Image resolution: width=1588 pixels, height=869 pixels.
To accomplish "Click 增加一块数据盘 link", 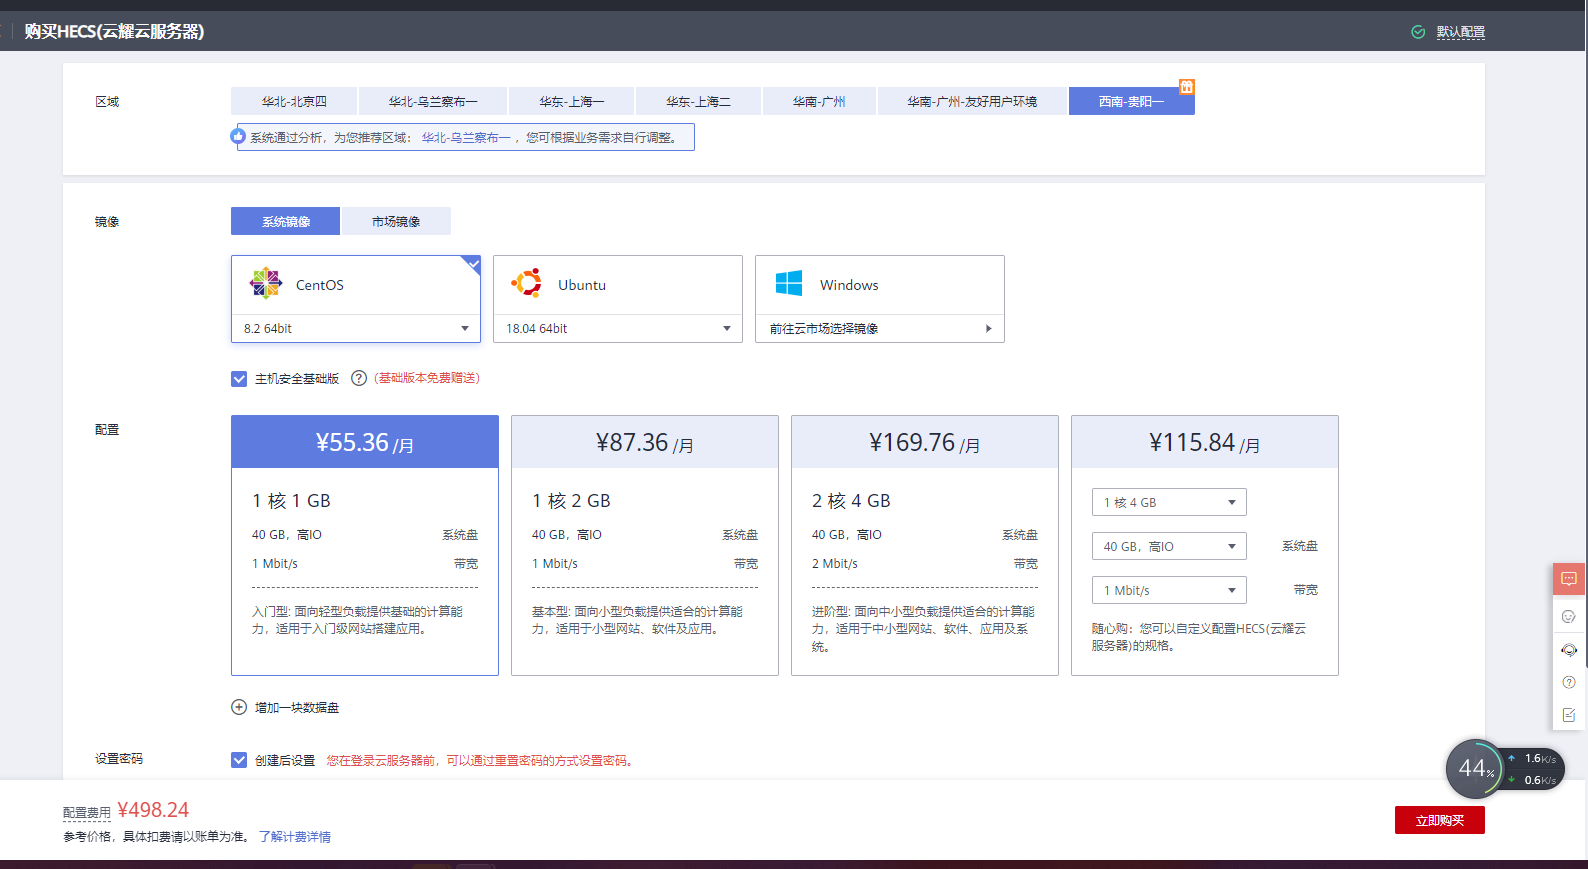I will coord(297,707).
